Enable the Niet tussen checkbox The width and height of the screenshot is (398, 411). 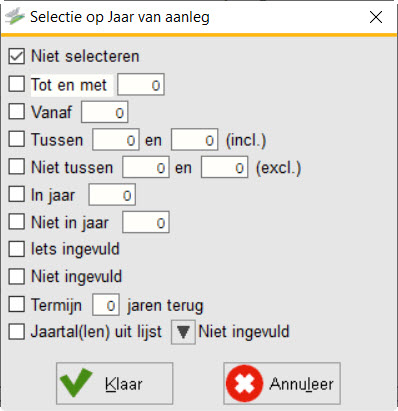coord(17,166)
